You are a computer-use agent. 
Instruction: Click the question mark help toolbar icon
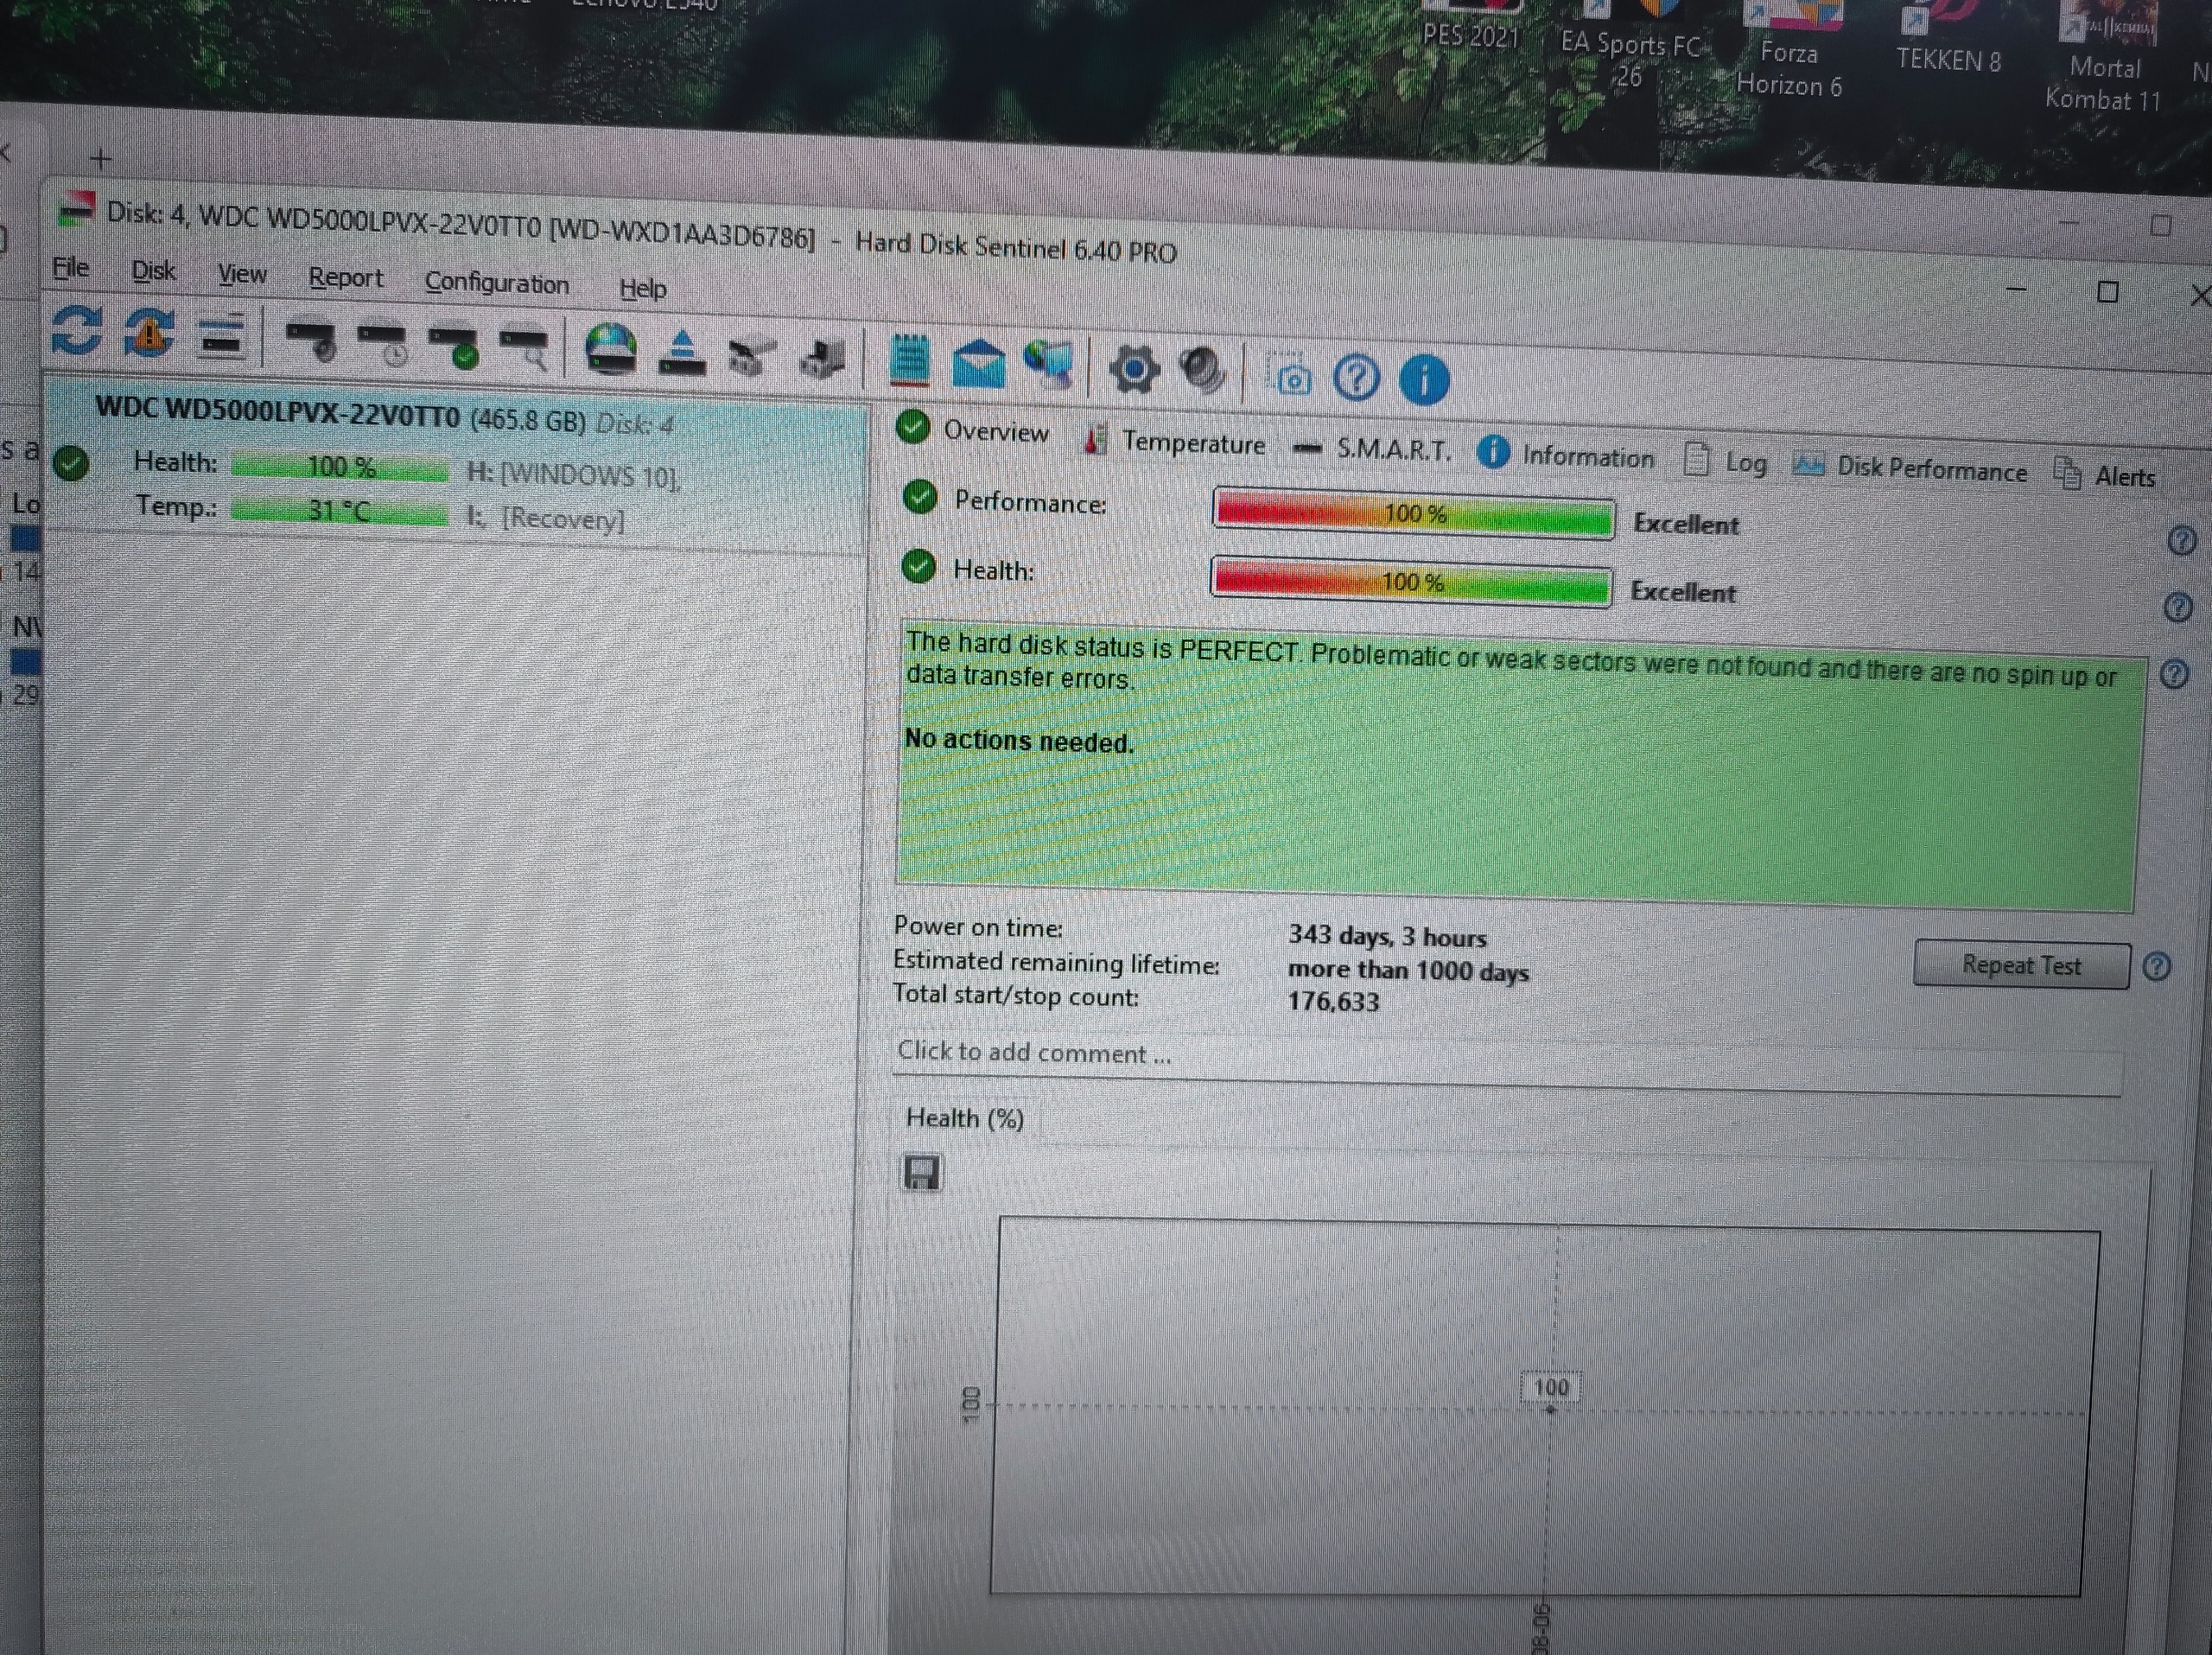[1356, 378]
